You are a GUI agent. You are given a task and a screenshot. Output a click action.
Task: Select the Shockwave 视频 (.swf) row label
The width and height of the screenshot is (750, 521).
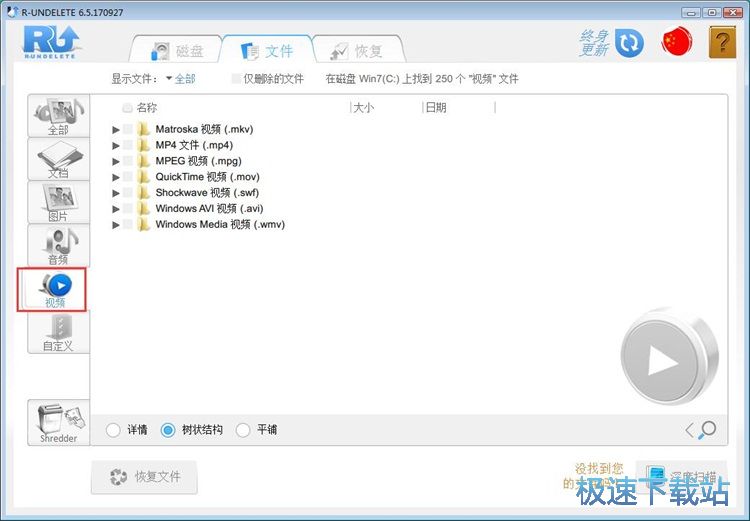pos(207,192)
